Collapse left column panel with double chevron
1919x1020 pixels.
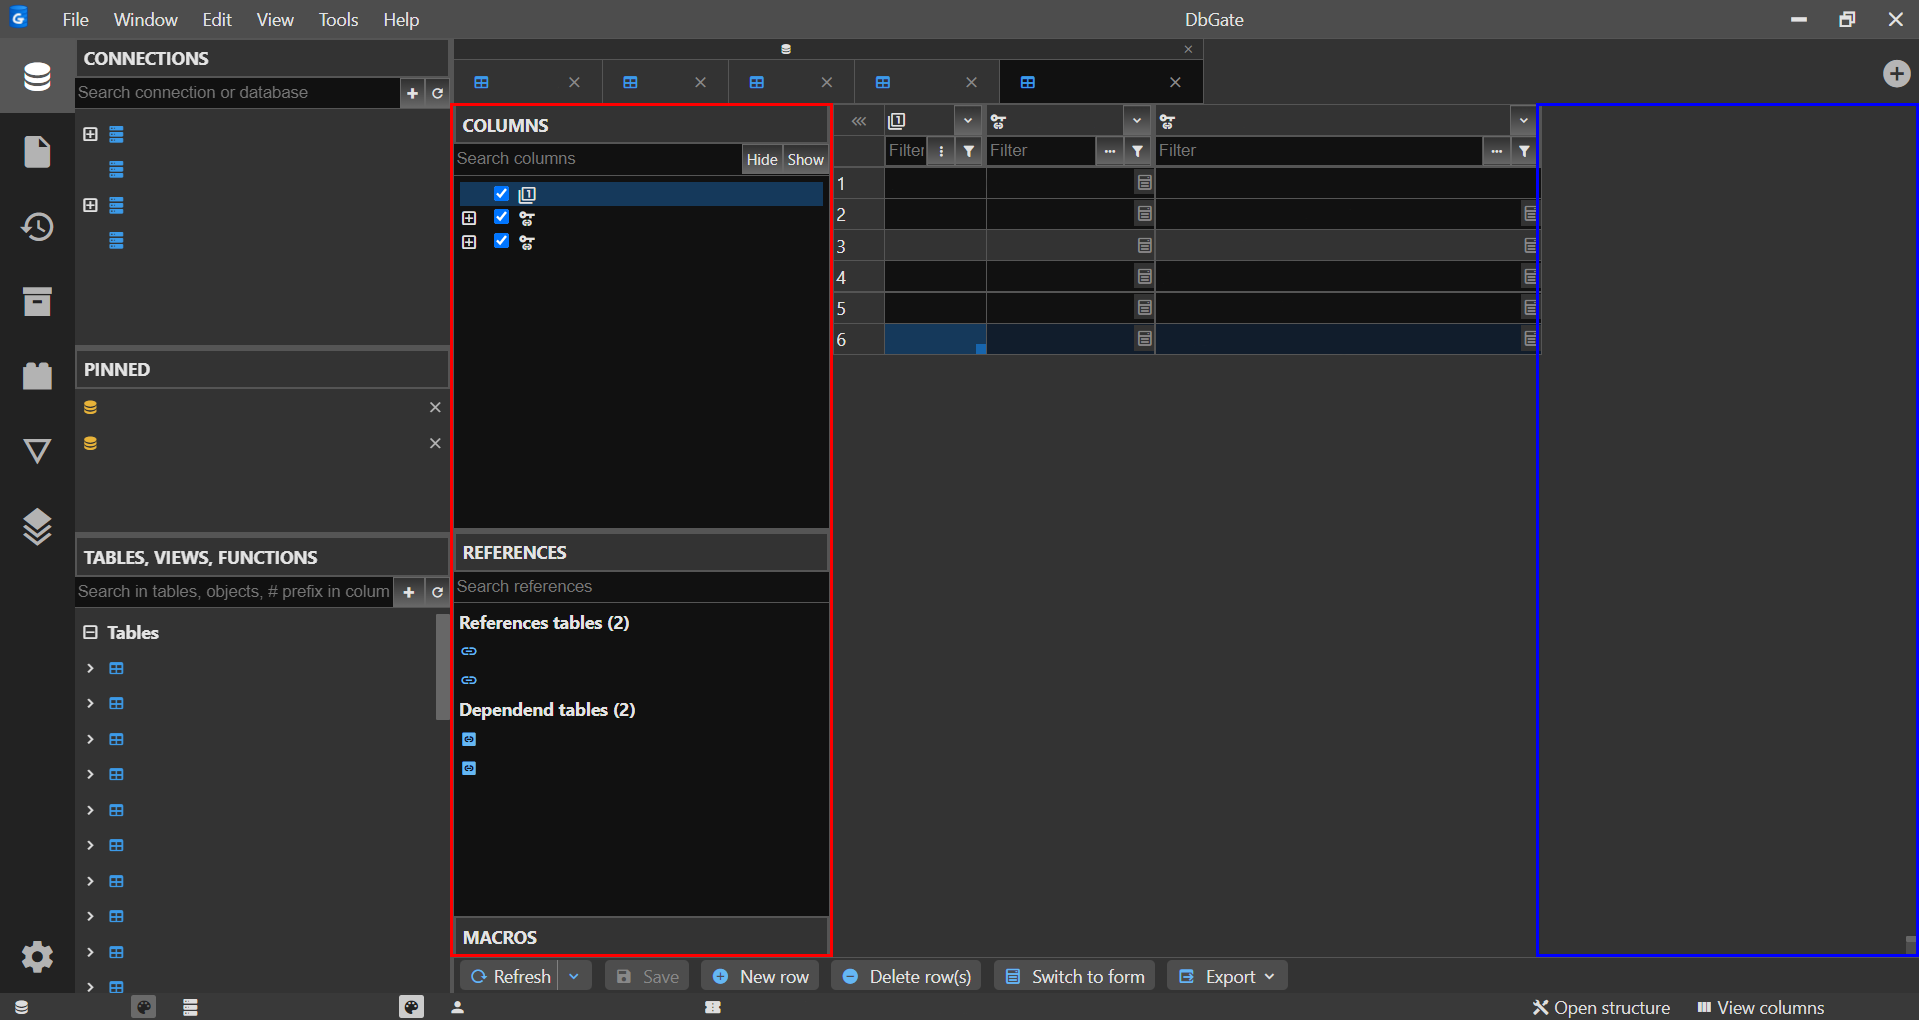click(859, 121)
